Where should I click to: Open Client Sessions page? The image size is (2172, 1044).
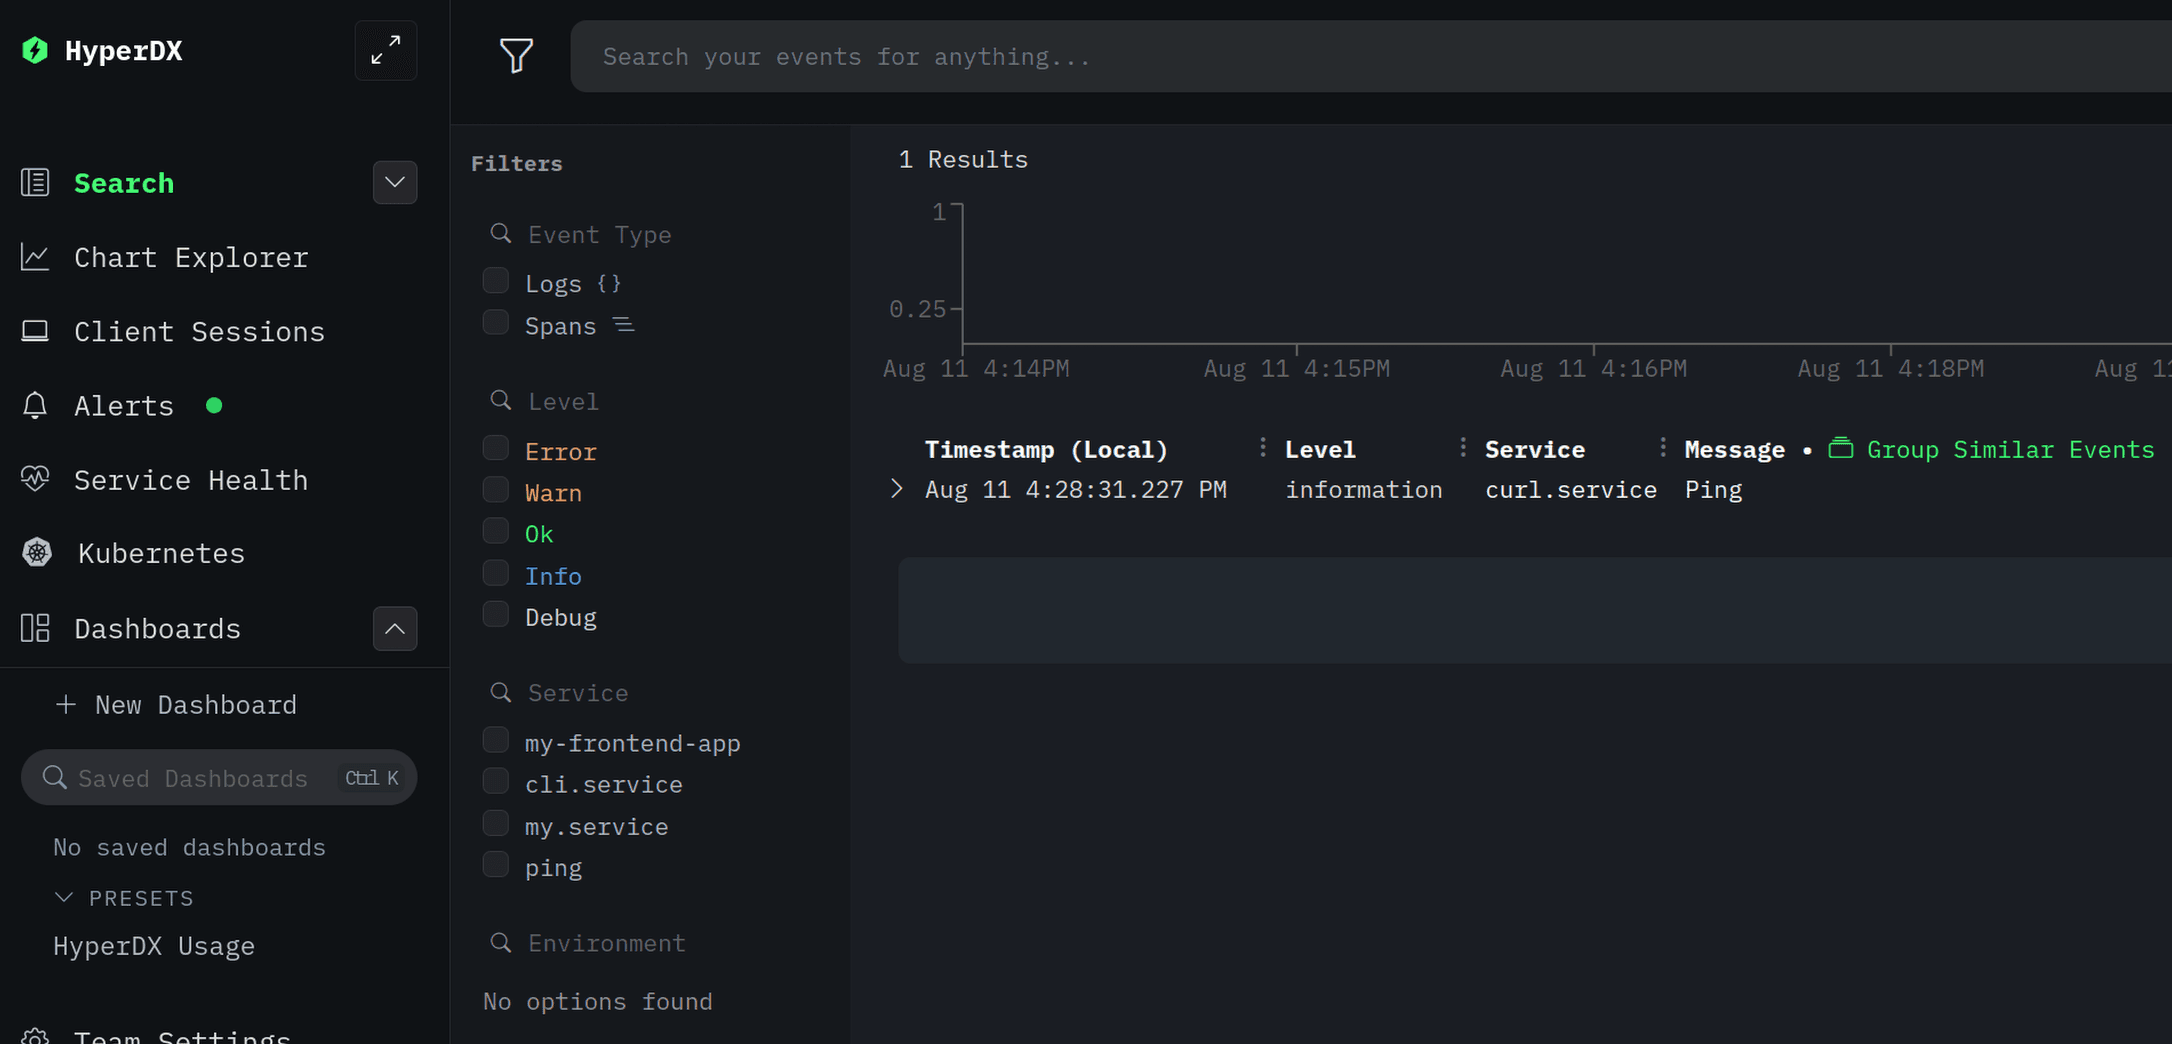[x=198, y=332]
